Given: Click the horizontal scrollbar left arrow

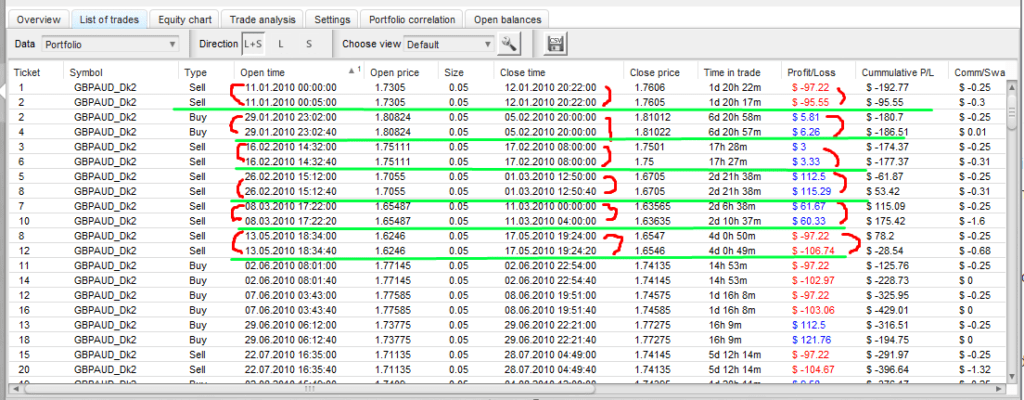Looking at the screenshot, I should 16,388.
